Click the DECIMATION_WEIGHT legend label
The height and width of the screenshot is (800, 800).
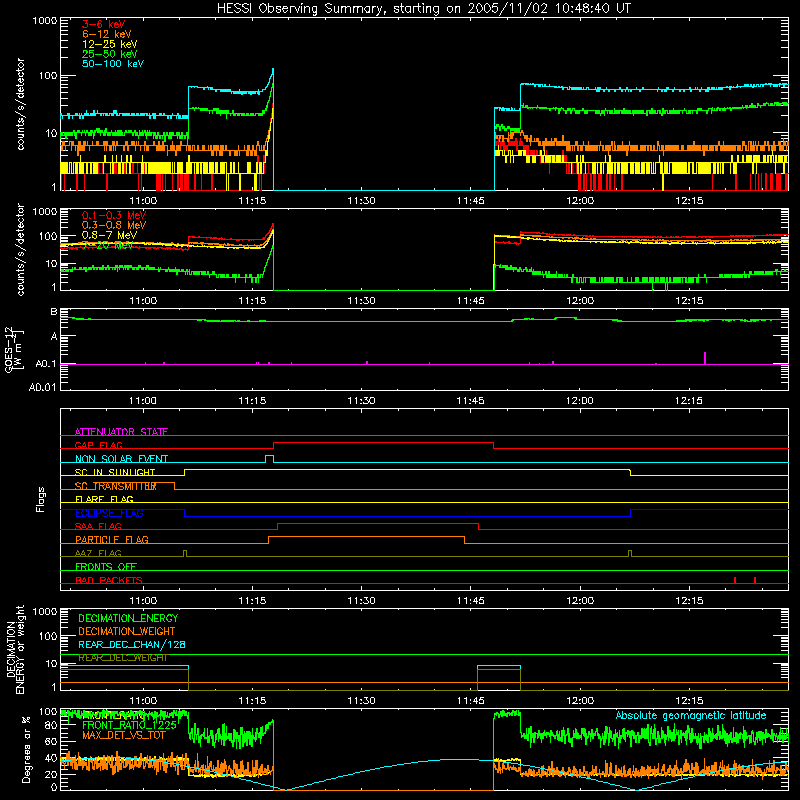point(127,631)
